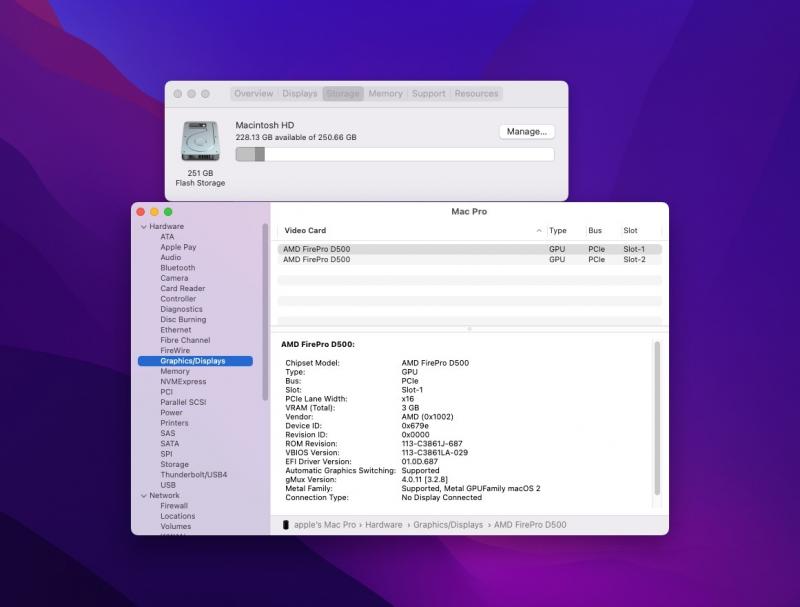Select Disc Burning in the sidebar
Viewport: 800px width, 607px height.
(x=183, y=319)
